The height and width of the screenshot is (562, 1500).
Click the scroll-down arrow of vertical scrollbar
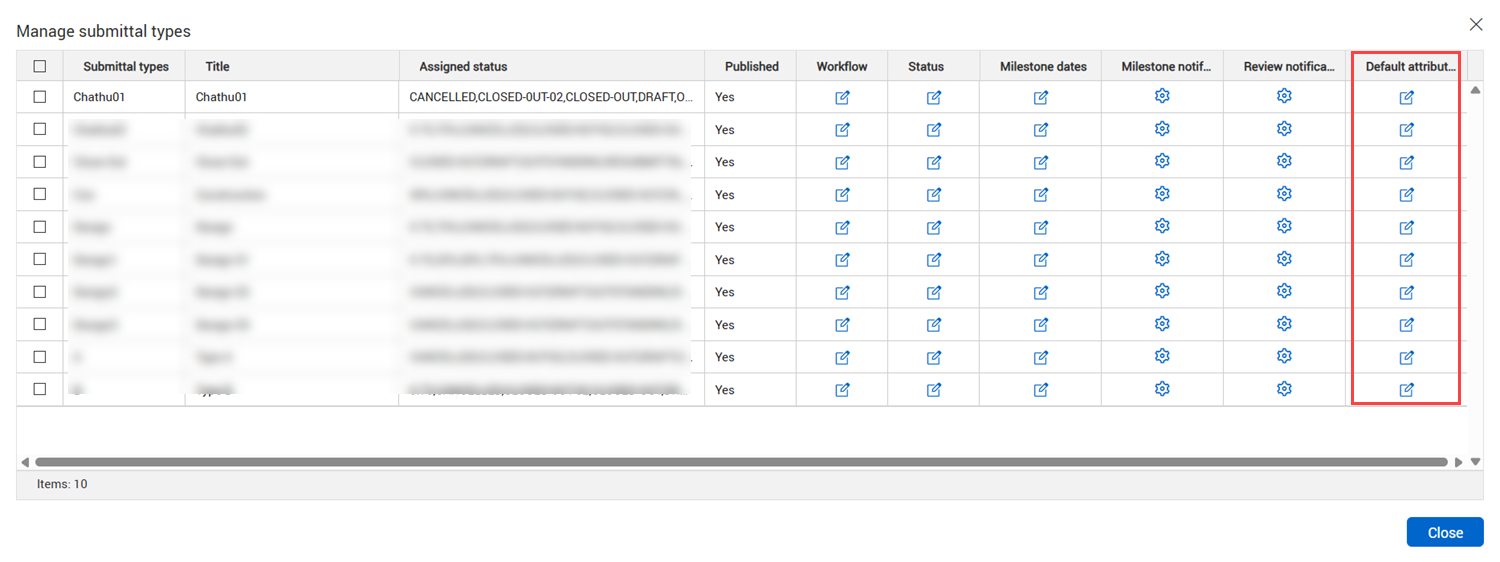(1475, 461)
